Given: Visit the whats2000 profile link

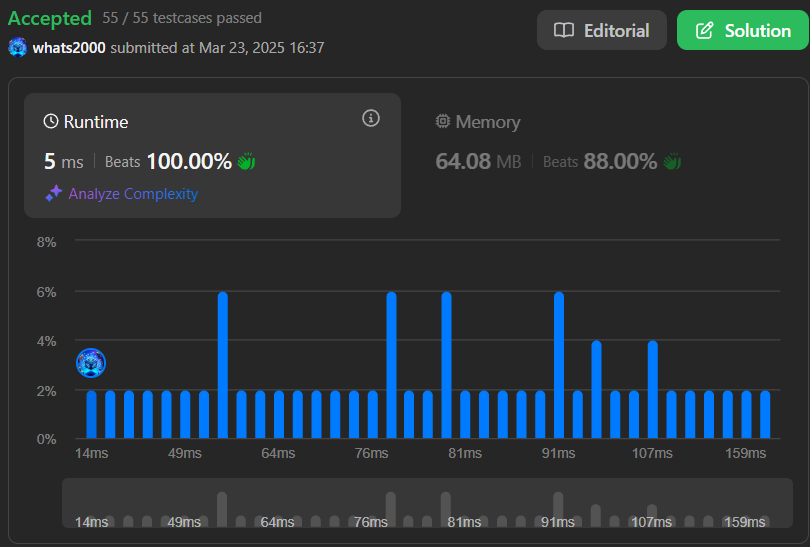Looking at the screenshot, I should [69, 48].
